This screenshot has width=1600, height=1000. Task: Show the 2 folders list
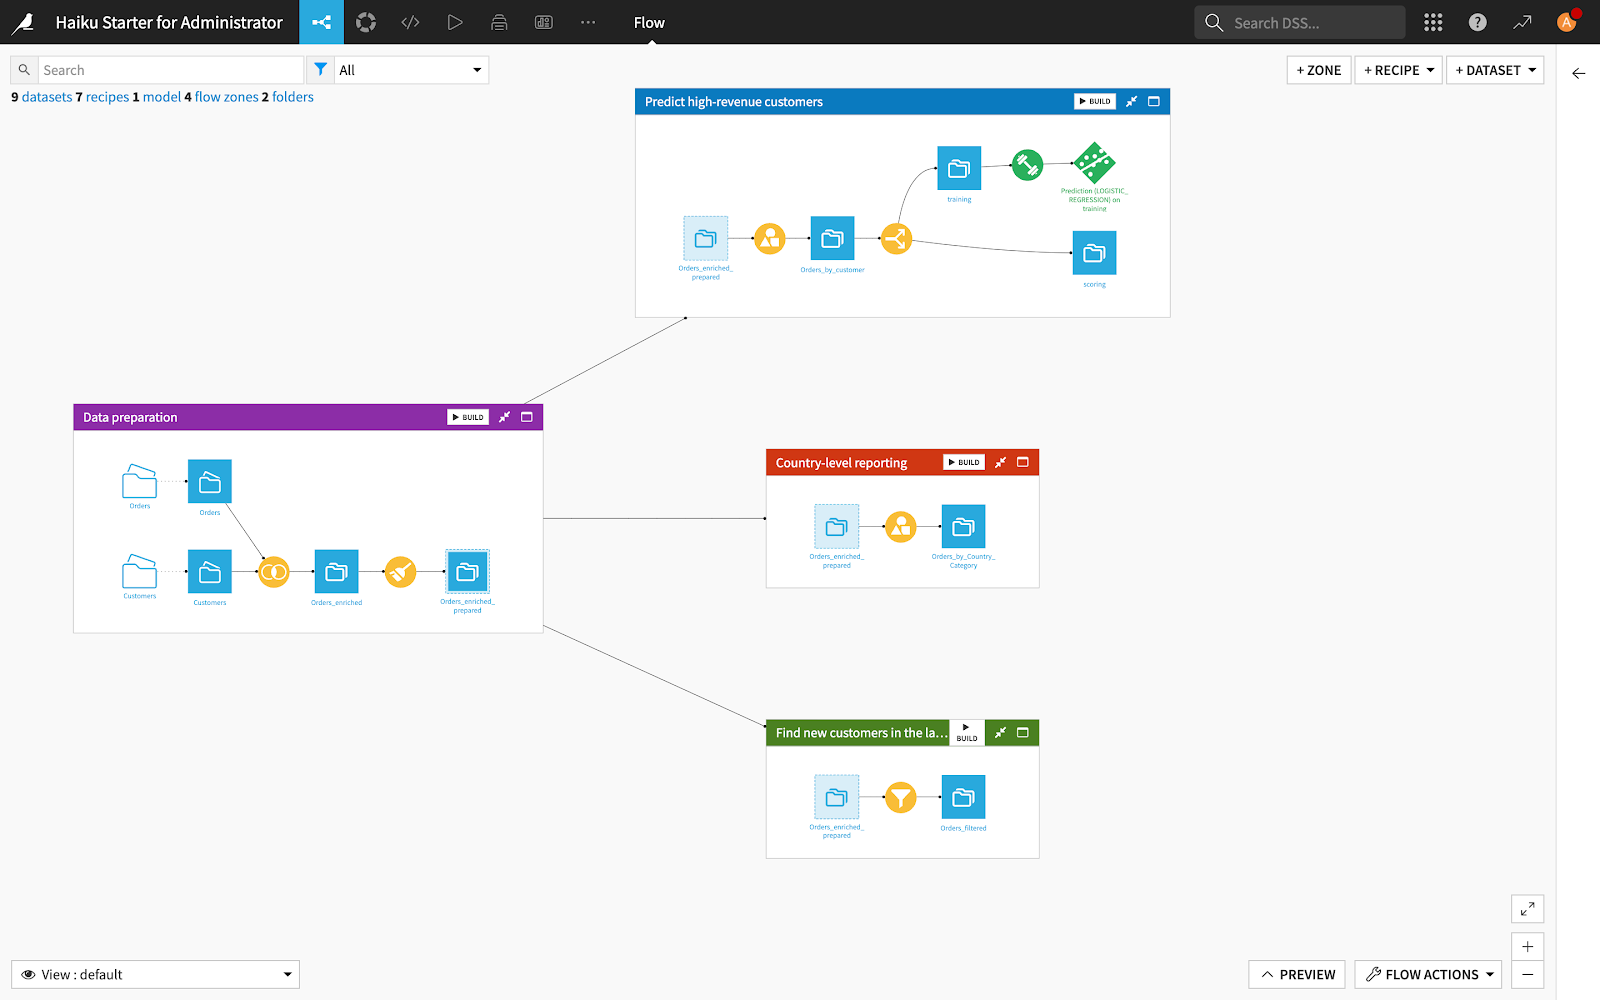288,97
